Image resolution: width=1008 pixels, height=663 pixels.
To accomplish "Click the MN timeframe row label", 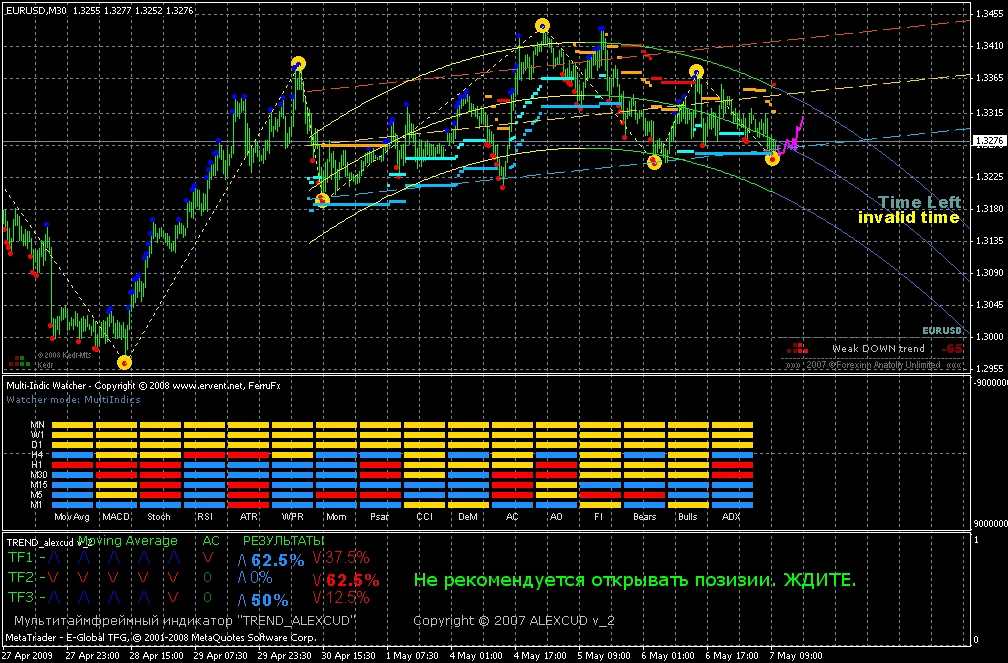I will [36, 425].
